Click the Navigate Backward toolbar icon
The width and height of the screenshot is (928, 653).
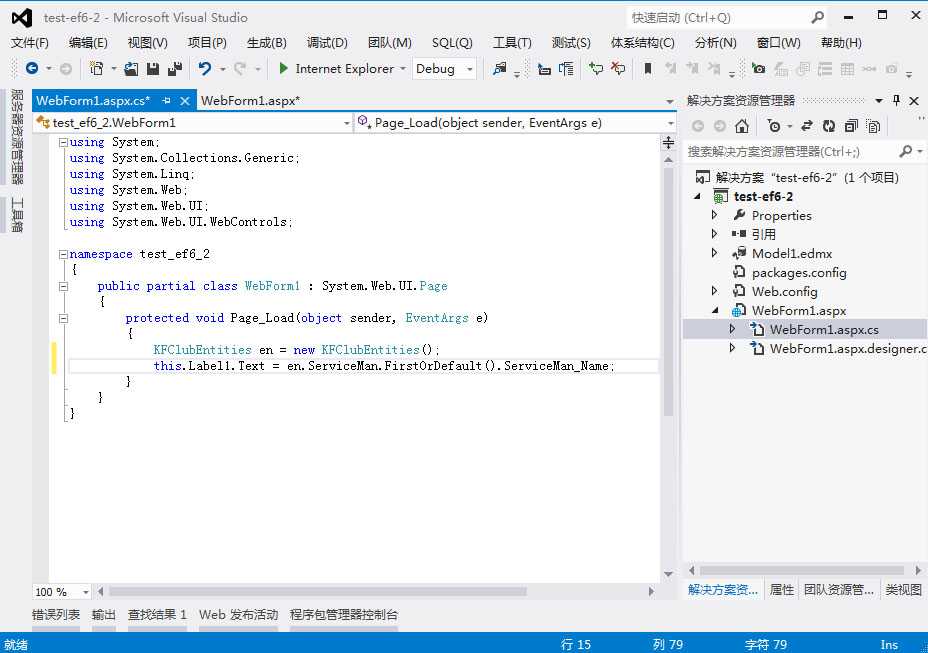pyautogui.click(x=32, y=69)
